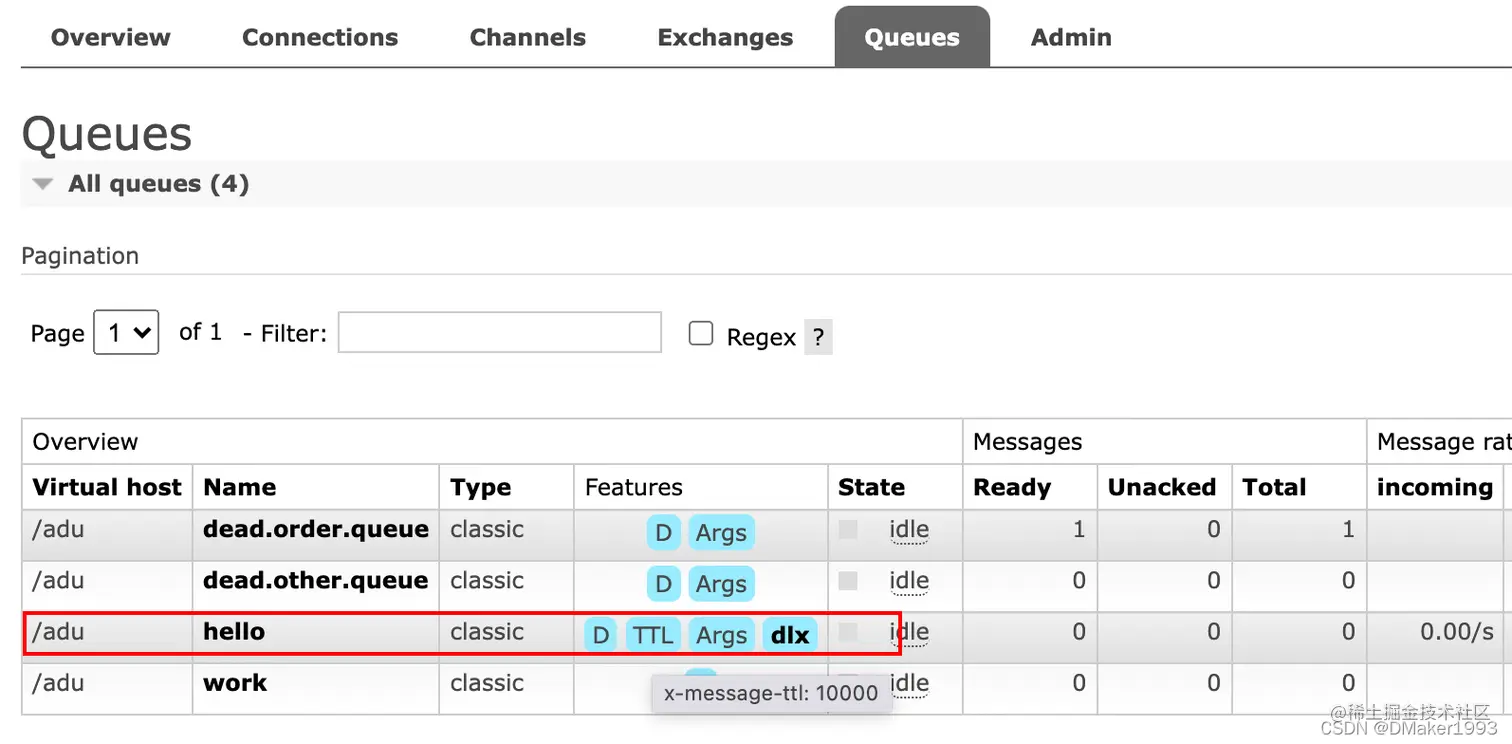This screenshot has width=1512, height=744.
Task: Click the dlx badge of hello queue
Action: click(x=790, y=635)
